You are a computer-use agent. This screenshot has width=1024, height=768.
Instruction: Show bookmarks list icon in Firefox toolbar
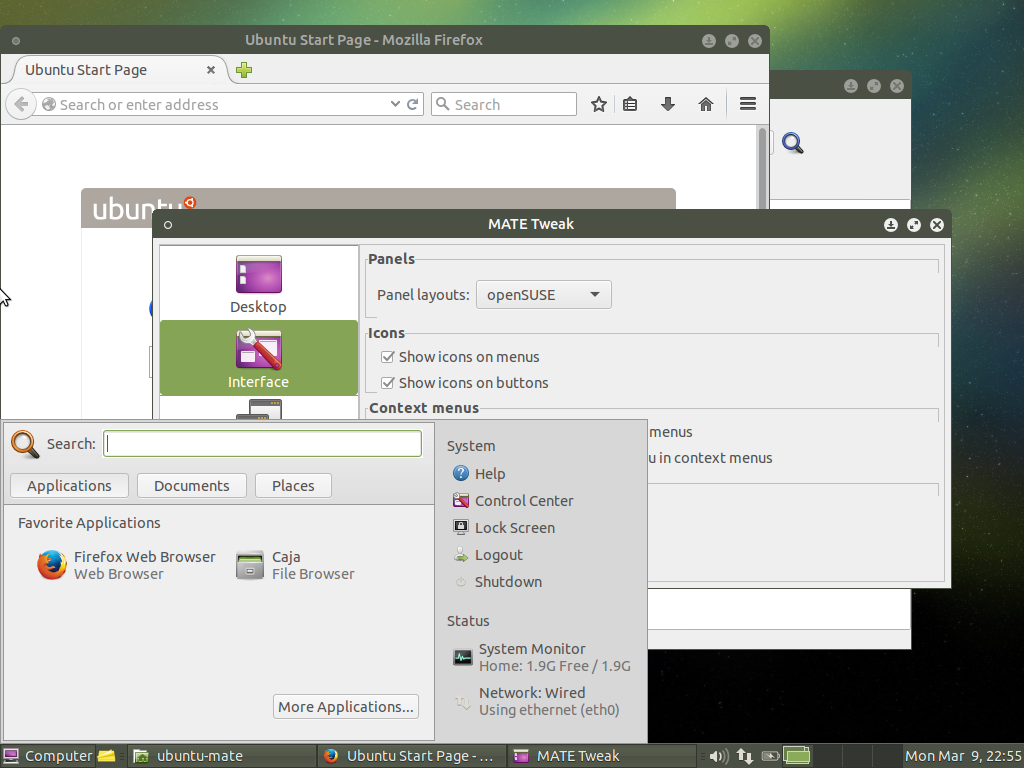630,104
